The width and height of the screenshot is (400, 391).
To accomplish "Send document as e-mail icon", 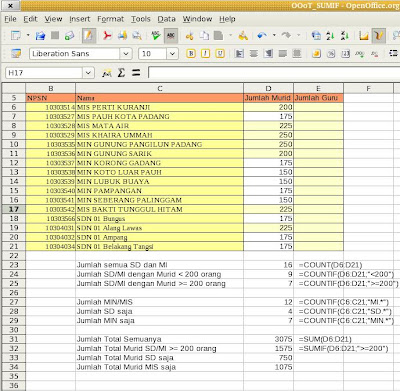I will 69,35.
